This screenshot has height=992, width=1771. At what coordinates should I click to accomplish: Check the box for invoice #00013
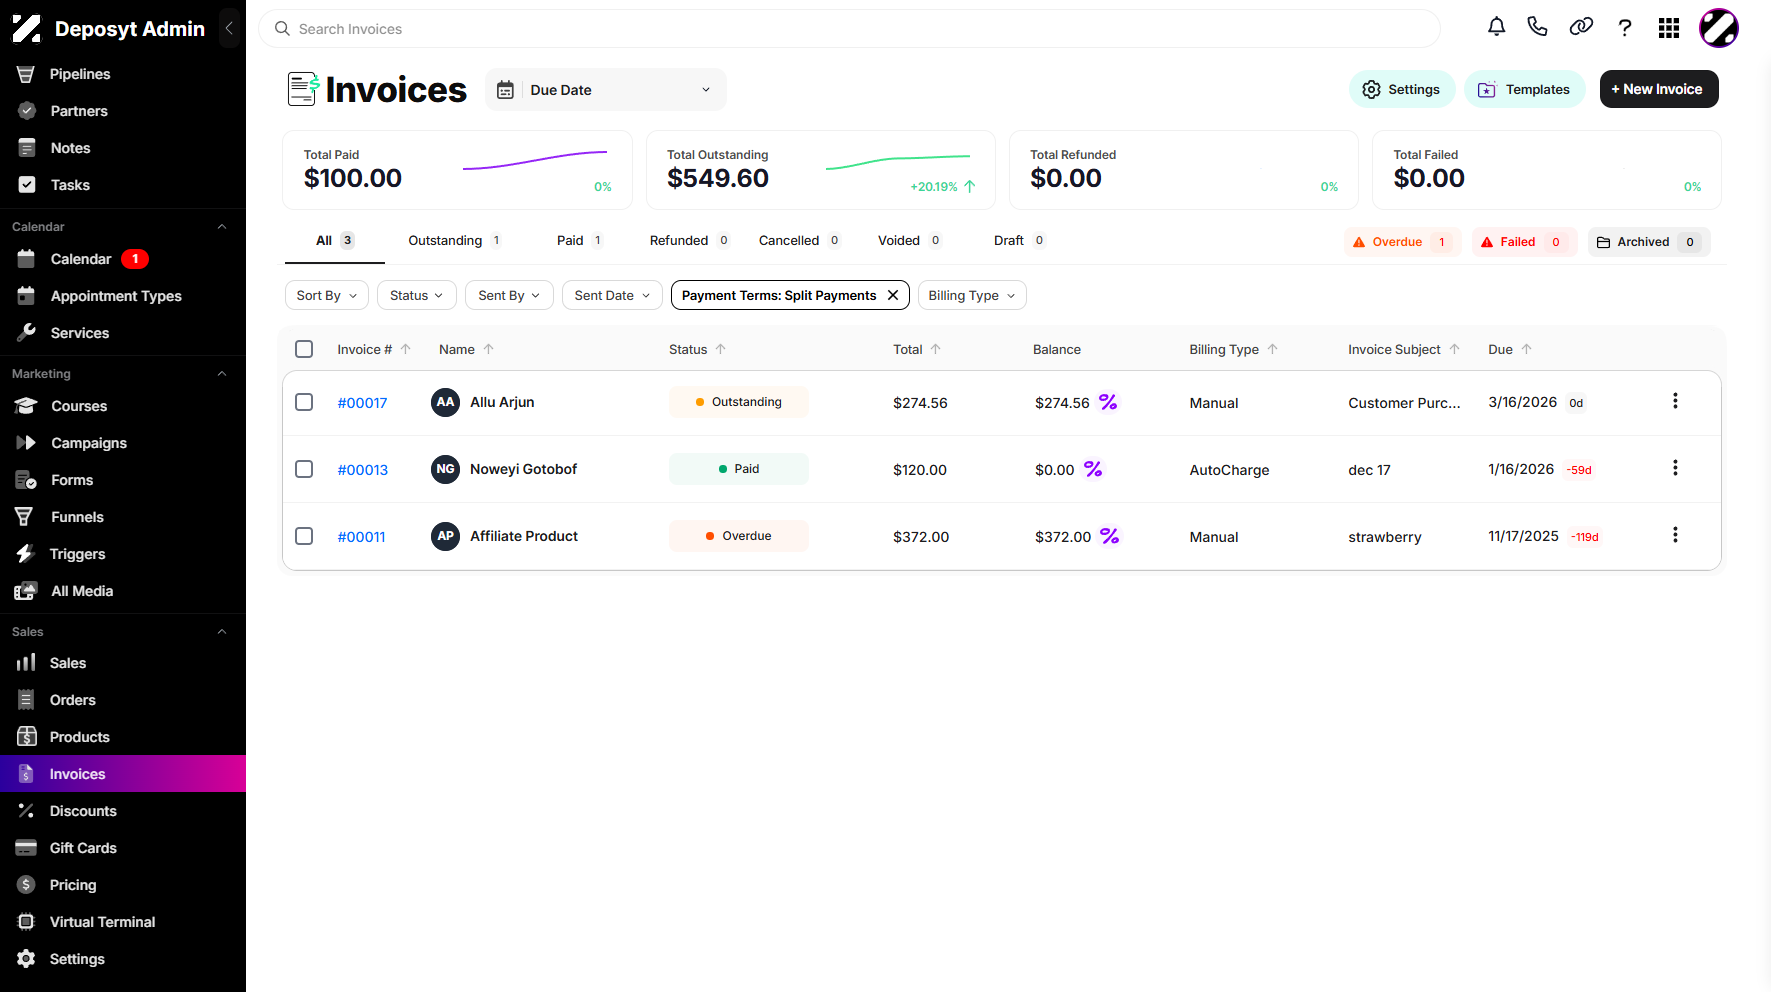304,469
